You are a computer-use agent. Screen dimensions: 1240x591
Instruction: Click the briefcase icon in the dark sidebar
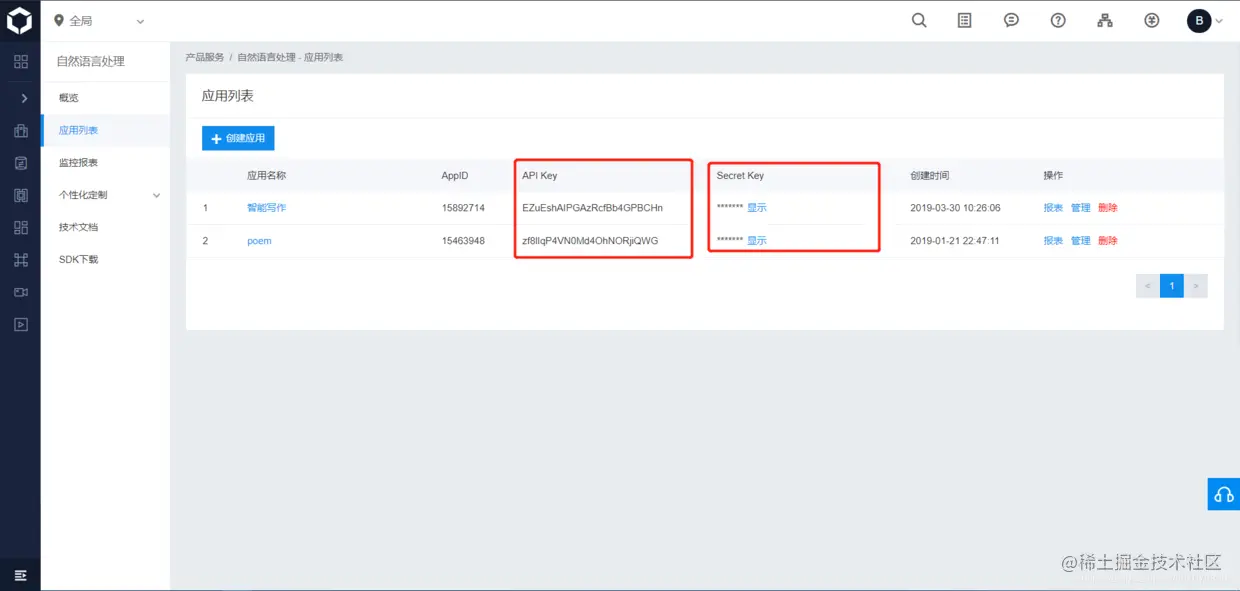tap(20, 130)
